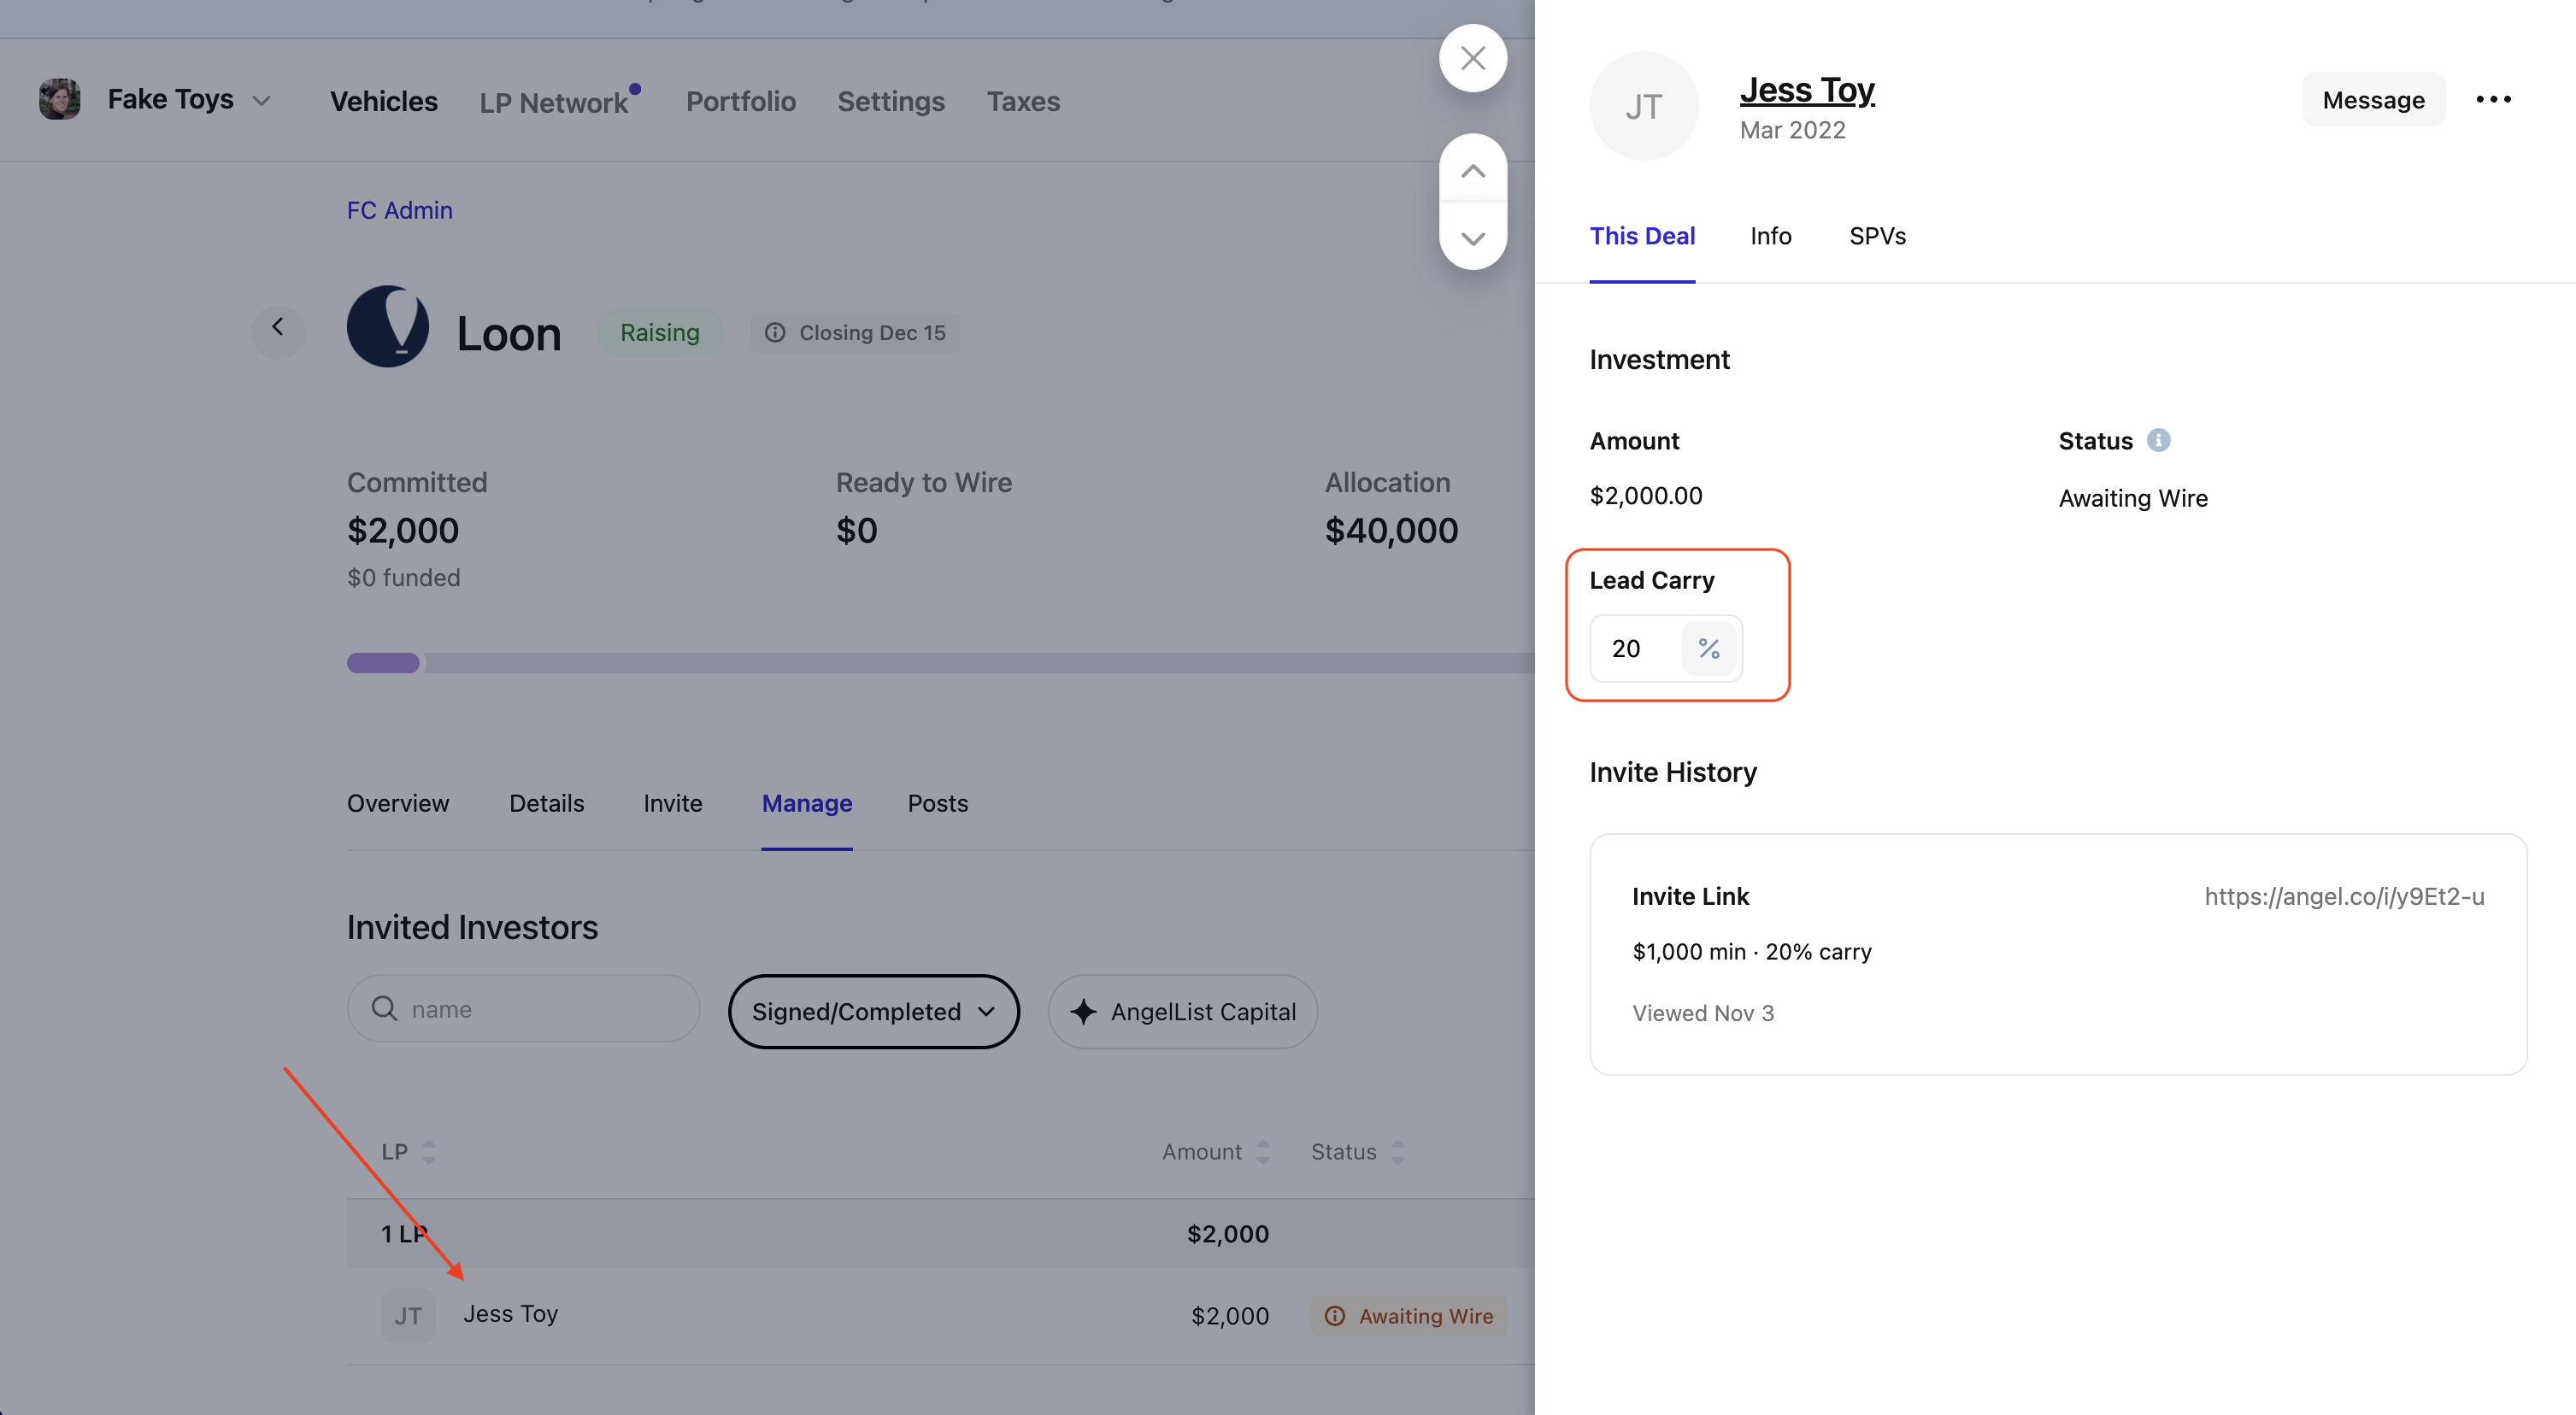Click the '$0 funded' text
The image size is (2576, 1415).
pyautogui.click(x=403, y=577)
